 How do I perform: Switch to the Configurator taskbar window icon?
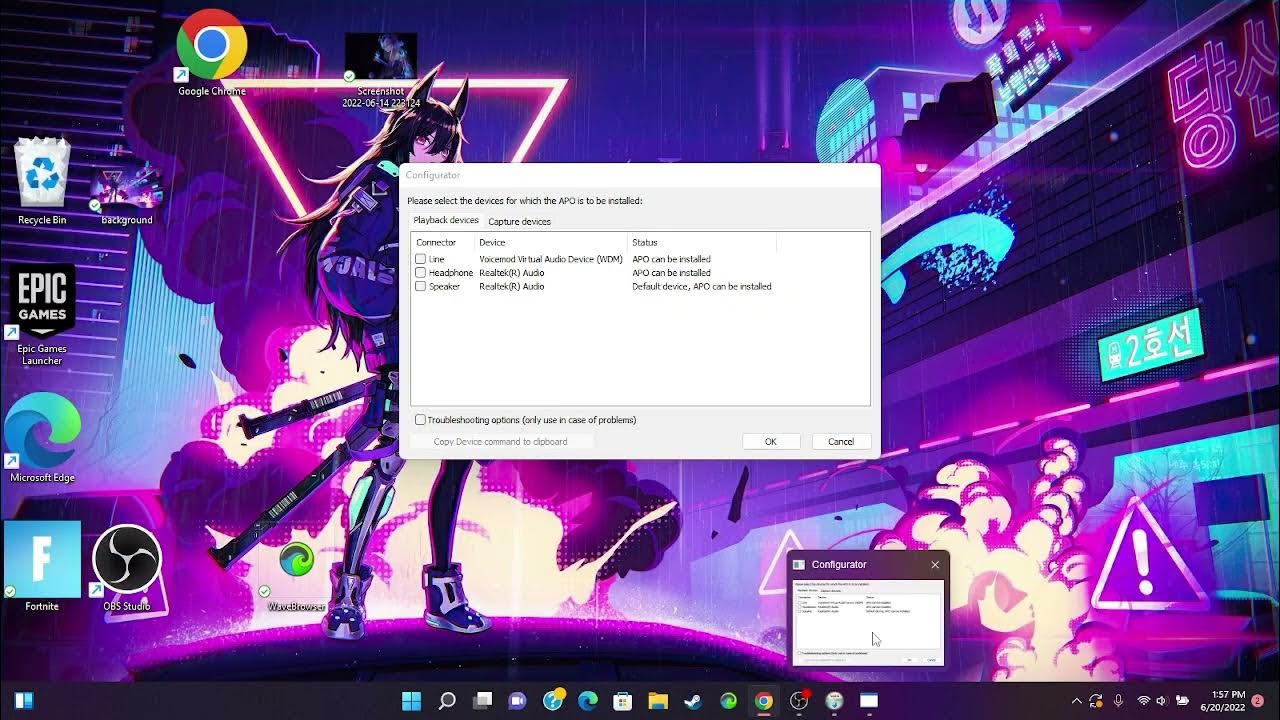pos(869,701)
